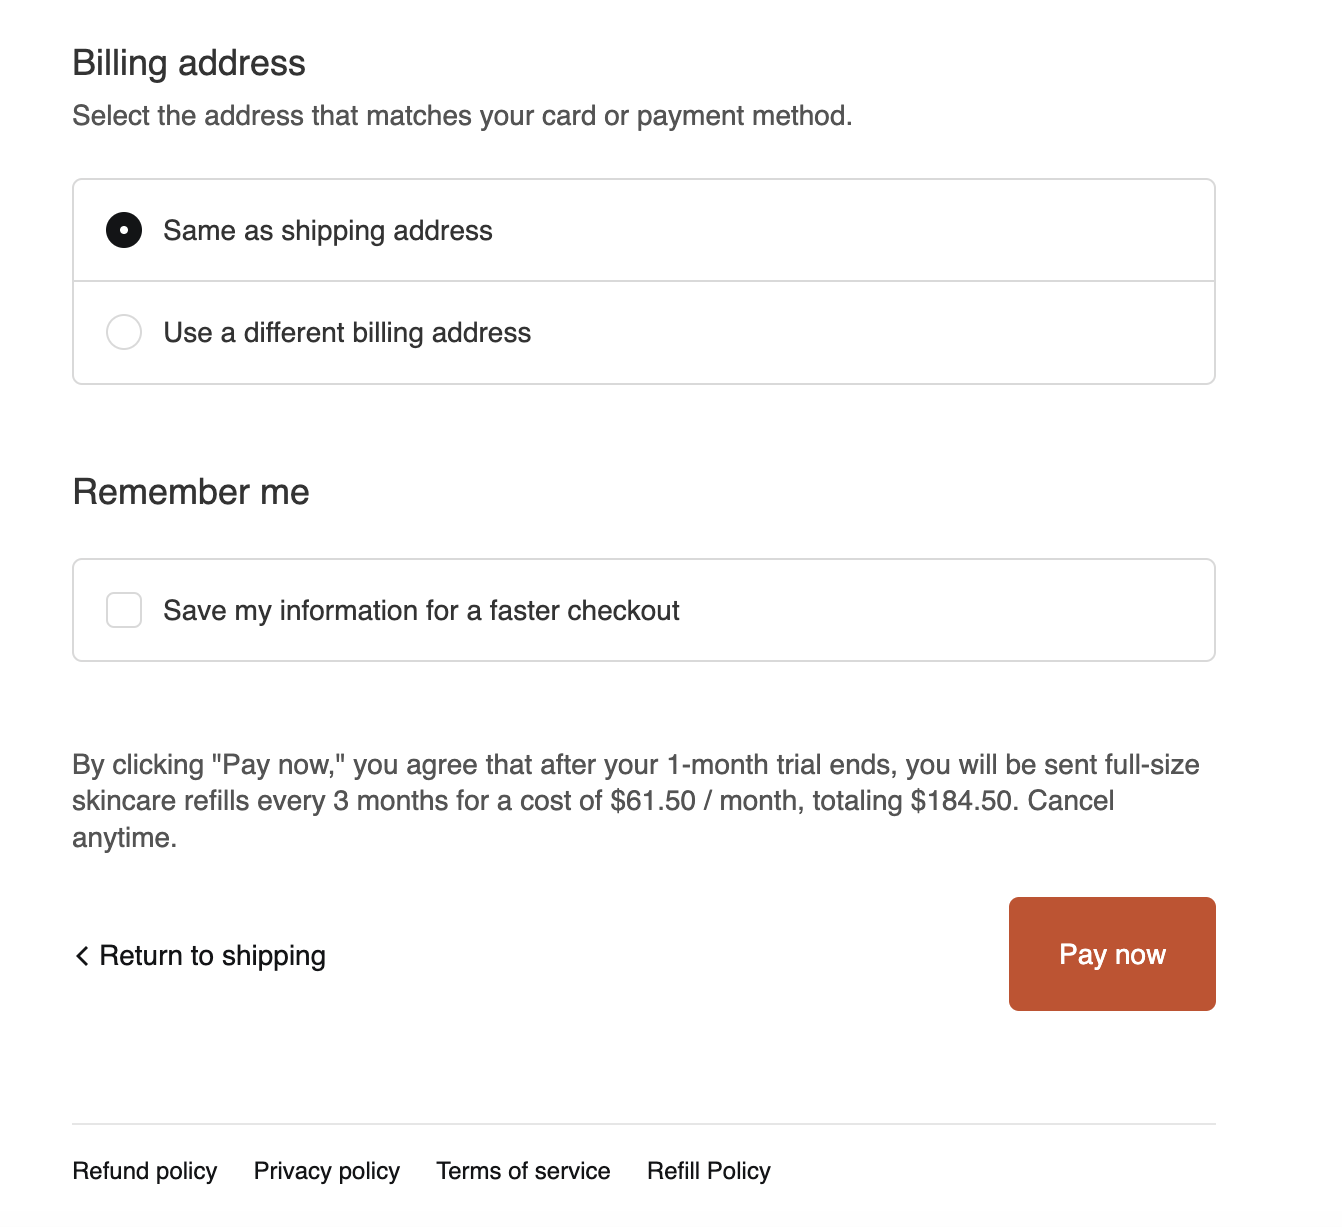The height and width of the screenshot is (1227, 1342).
Task: Click the Remember me heading
Action: click(x=191, y=492)
